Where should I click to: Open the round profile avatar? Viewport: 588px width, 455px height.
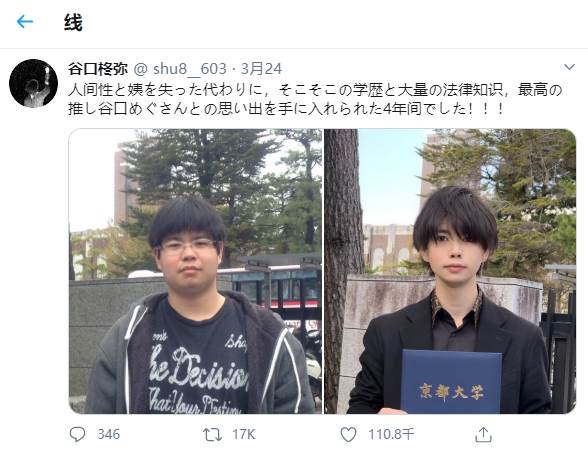tap(33, 83)
